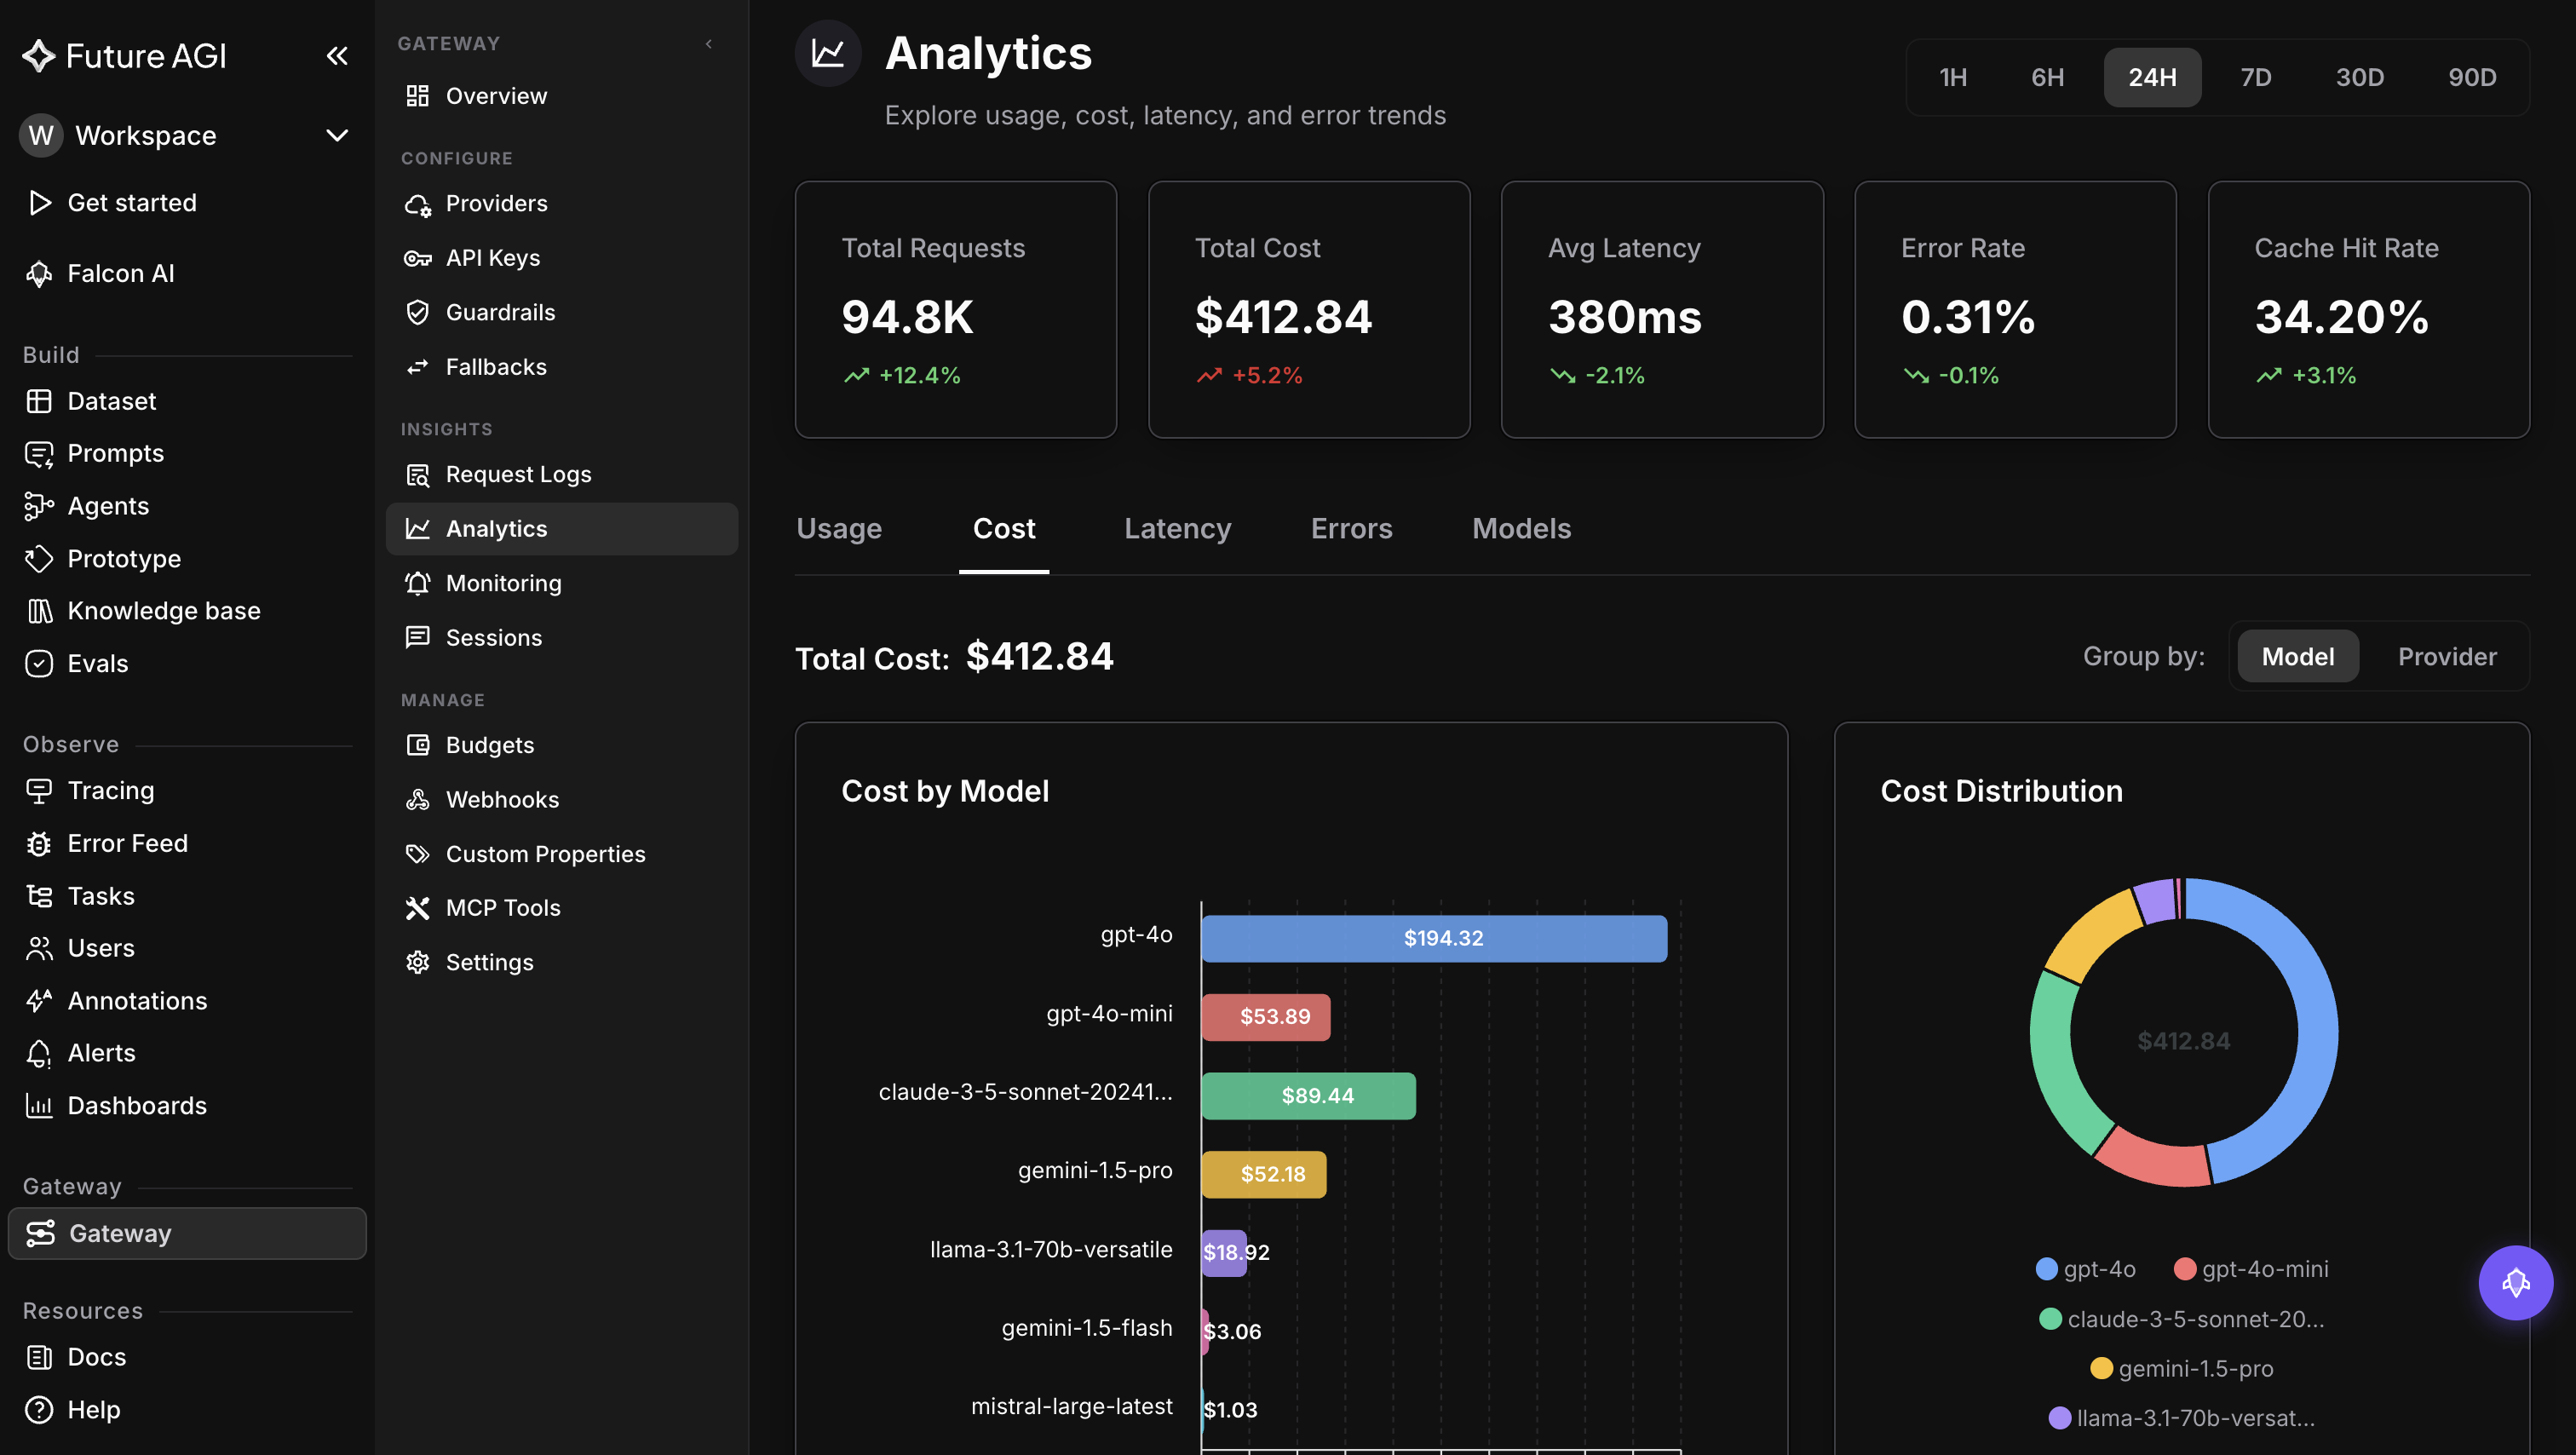Click the Cache Hit Rate card

coord(2368,309)
